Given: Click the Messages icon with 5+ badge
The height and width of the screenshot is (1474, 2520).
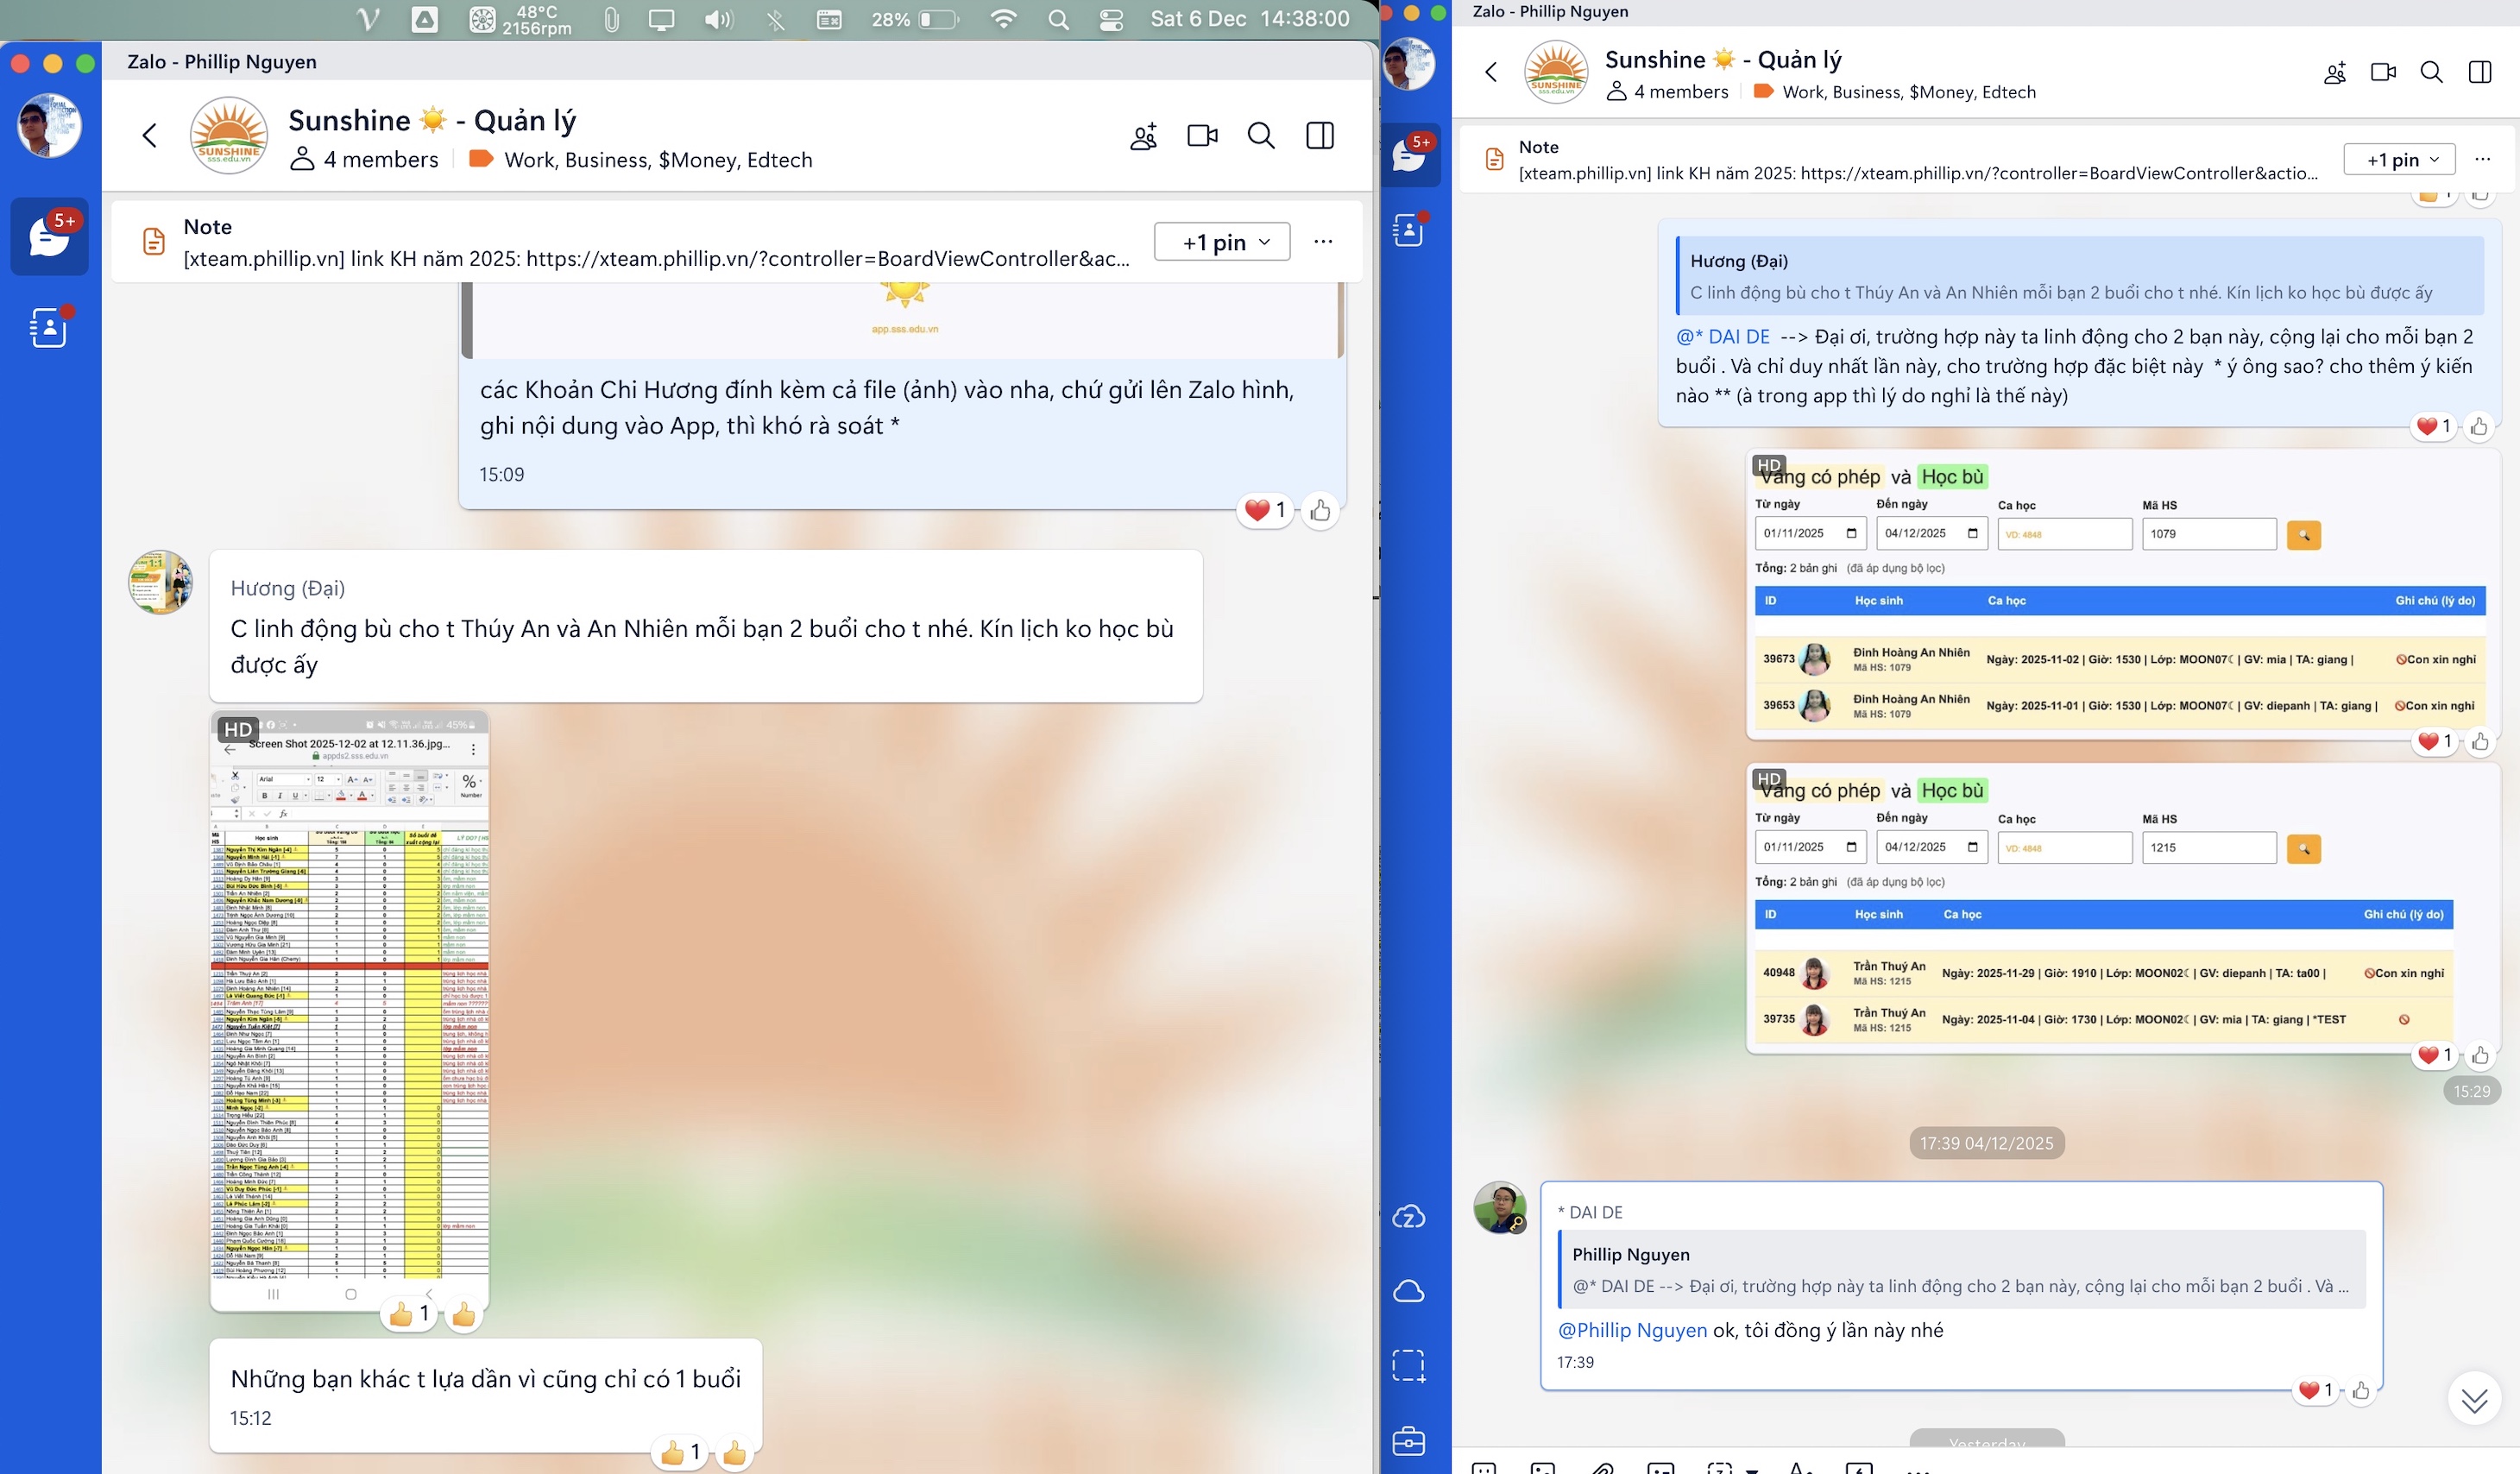Looking at the screenshot, I should tap(48, 237).
